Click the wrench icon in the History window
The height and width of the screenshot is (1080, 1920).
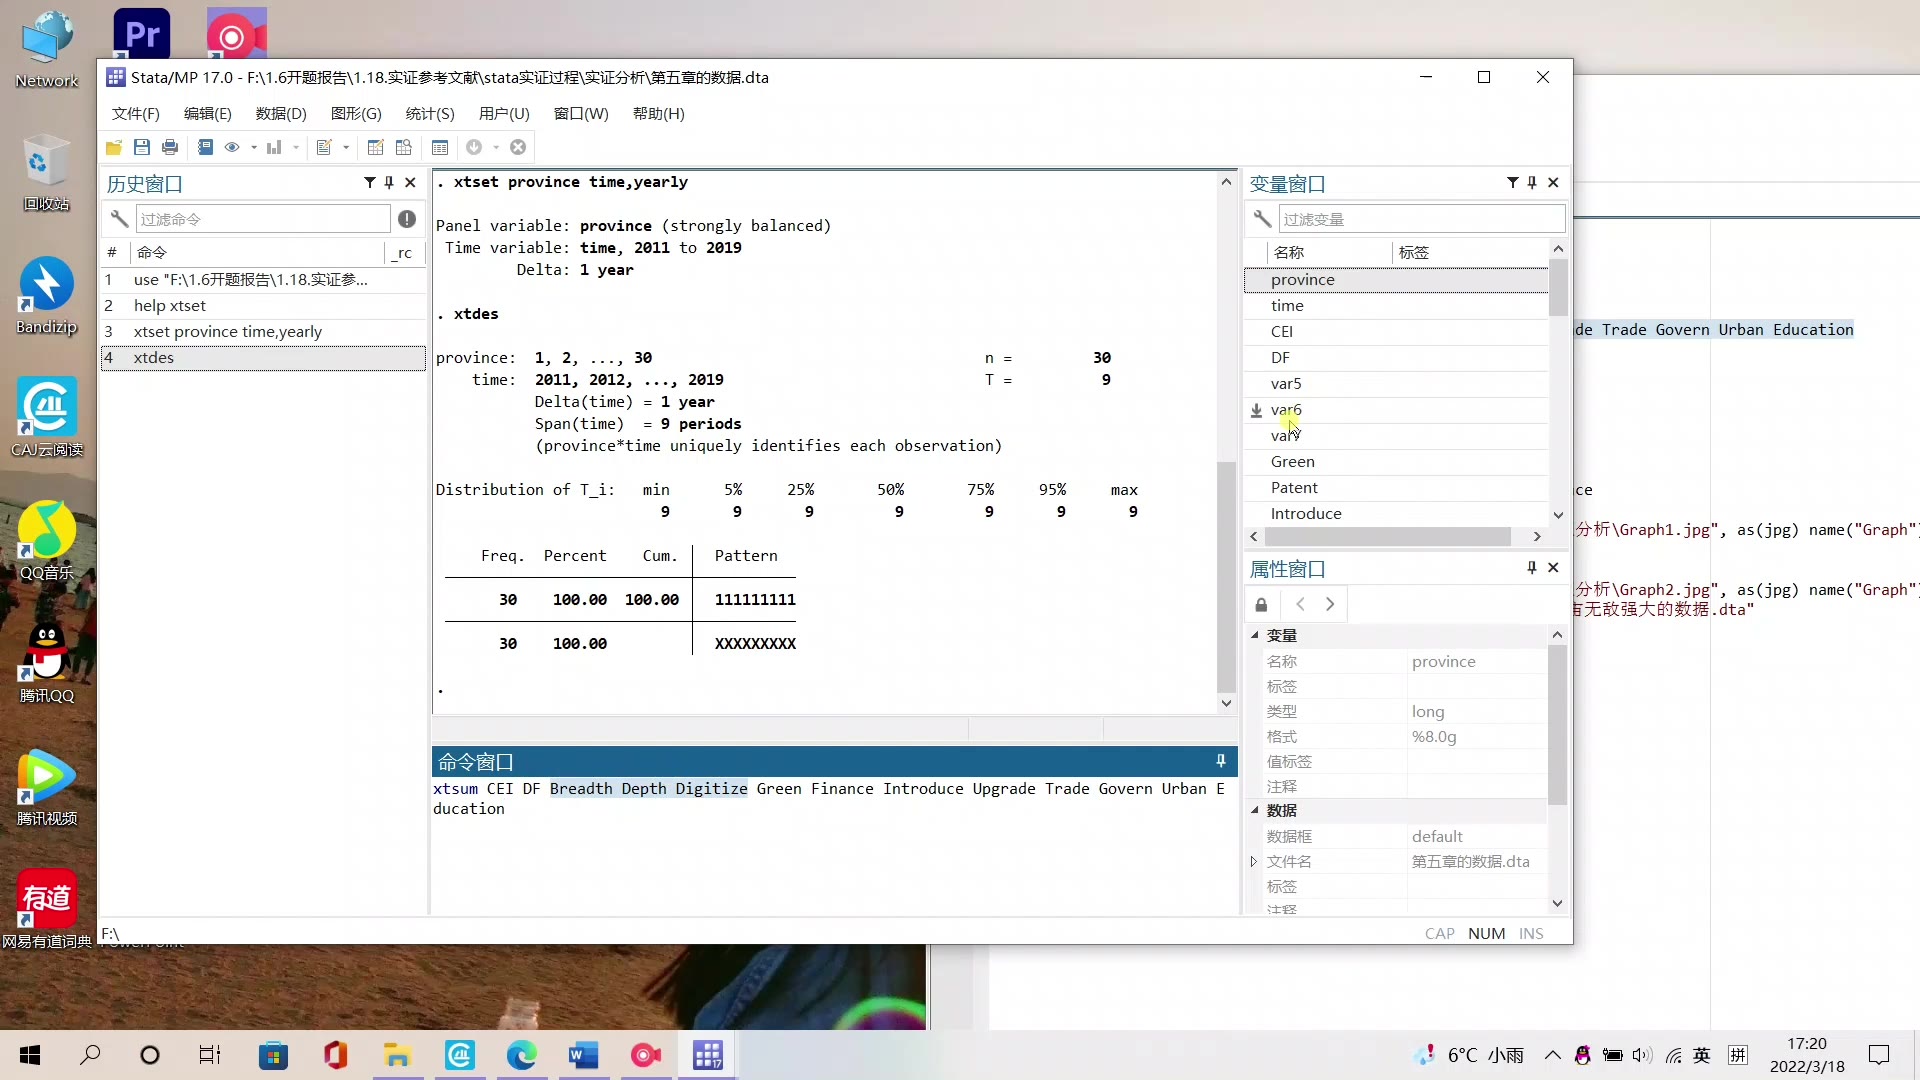119,219
